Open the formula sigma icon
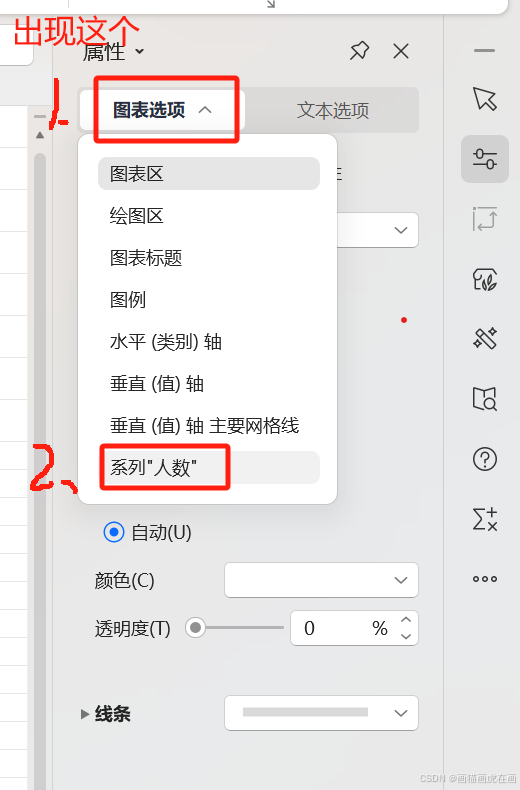The image size is (520, 790). pyautogui.click(x=485, y=519)
